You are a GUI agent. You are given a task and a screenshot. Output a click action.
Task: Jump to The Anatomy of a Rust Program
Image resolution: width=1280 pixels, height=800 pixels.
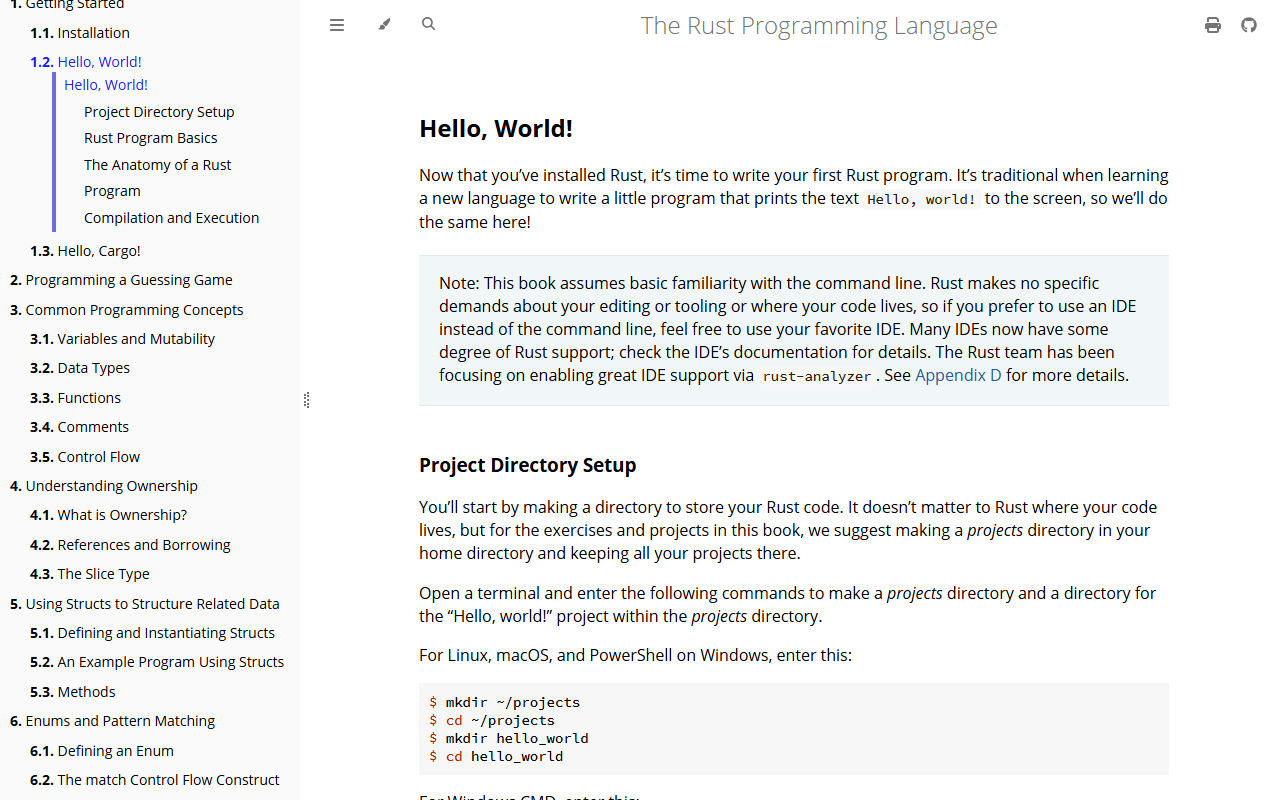(x=158, y=178)
